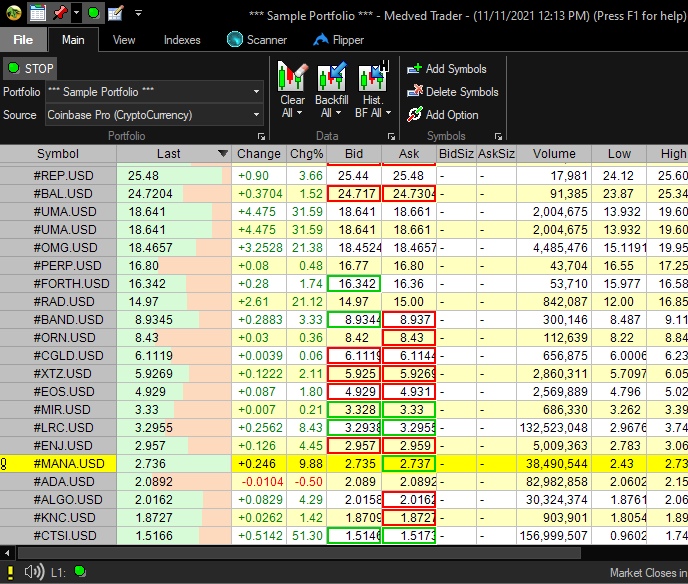
Task: Click the #LRC.USD last price bar
Action: pos(174,427)
